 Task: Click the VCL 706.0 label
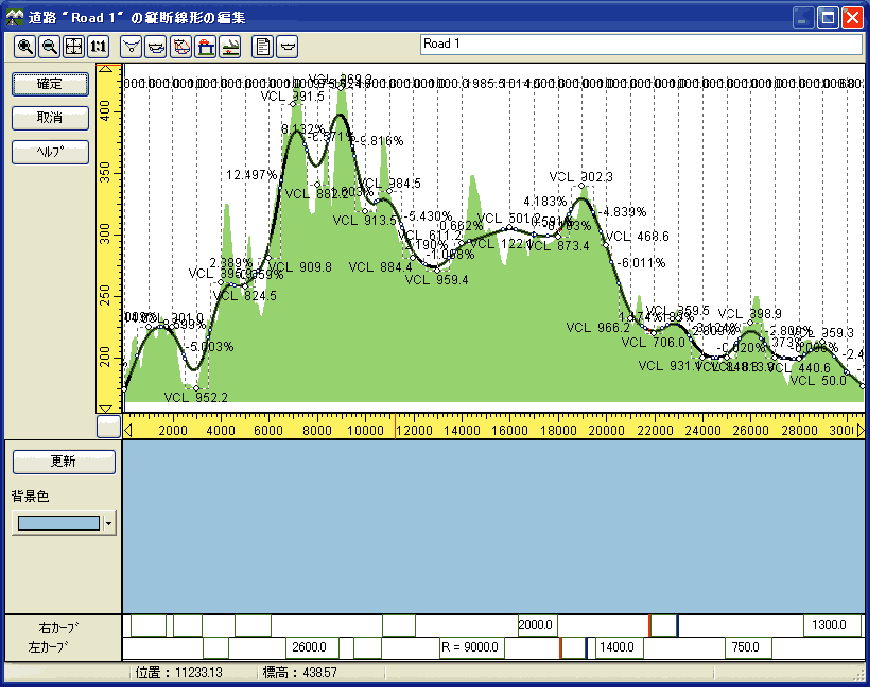pyautogui.click(x=653, y=342)
